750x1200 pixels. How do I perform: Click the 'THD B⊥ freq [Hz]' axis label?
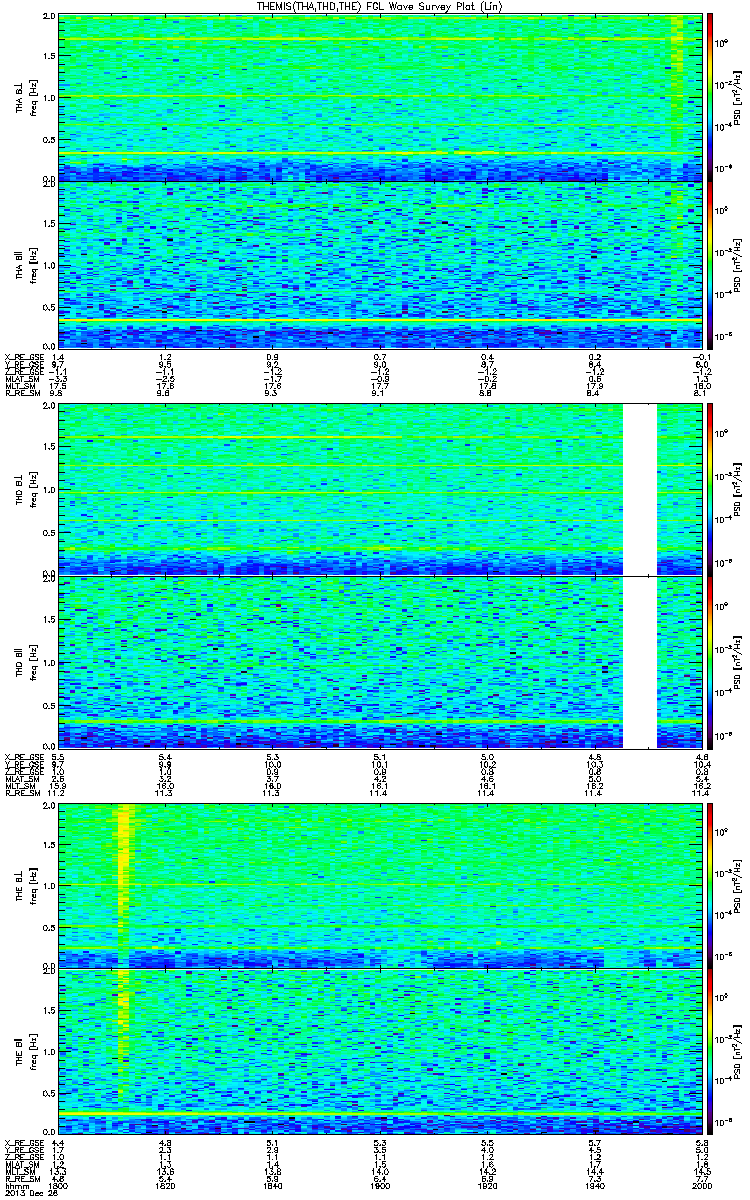tap(25, 489)
